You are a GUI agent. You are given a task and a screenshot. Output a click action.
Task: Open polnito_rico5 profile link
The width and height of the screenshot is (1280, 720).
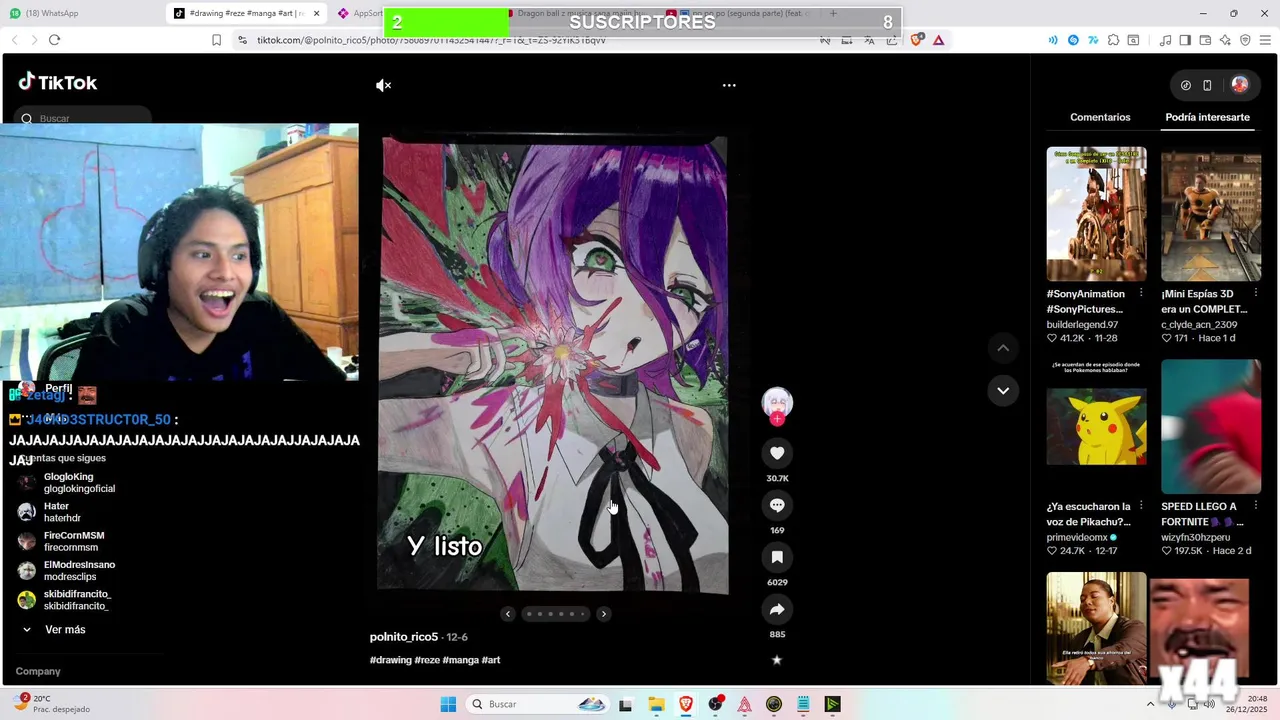click(404, 637)
